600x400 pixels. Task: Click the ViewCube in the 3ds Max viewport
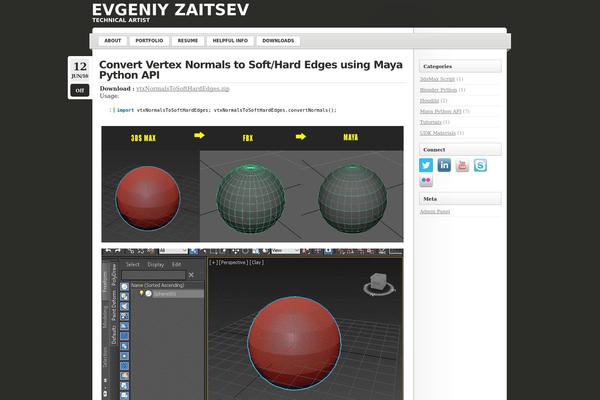pos(378,283)
